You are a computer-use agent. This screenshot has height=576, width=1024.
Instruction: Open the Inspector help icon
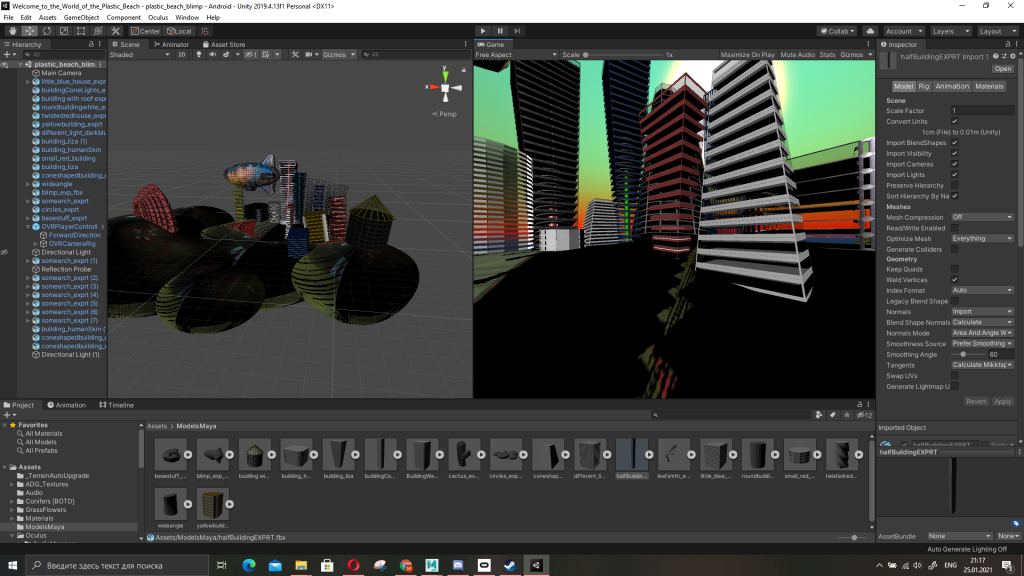(x=995, y=56)
